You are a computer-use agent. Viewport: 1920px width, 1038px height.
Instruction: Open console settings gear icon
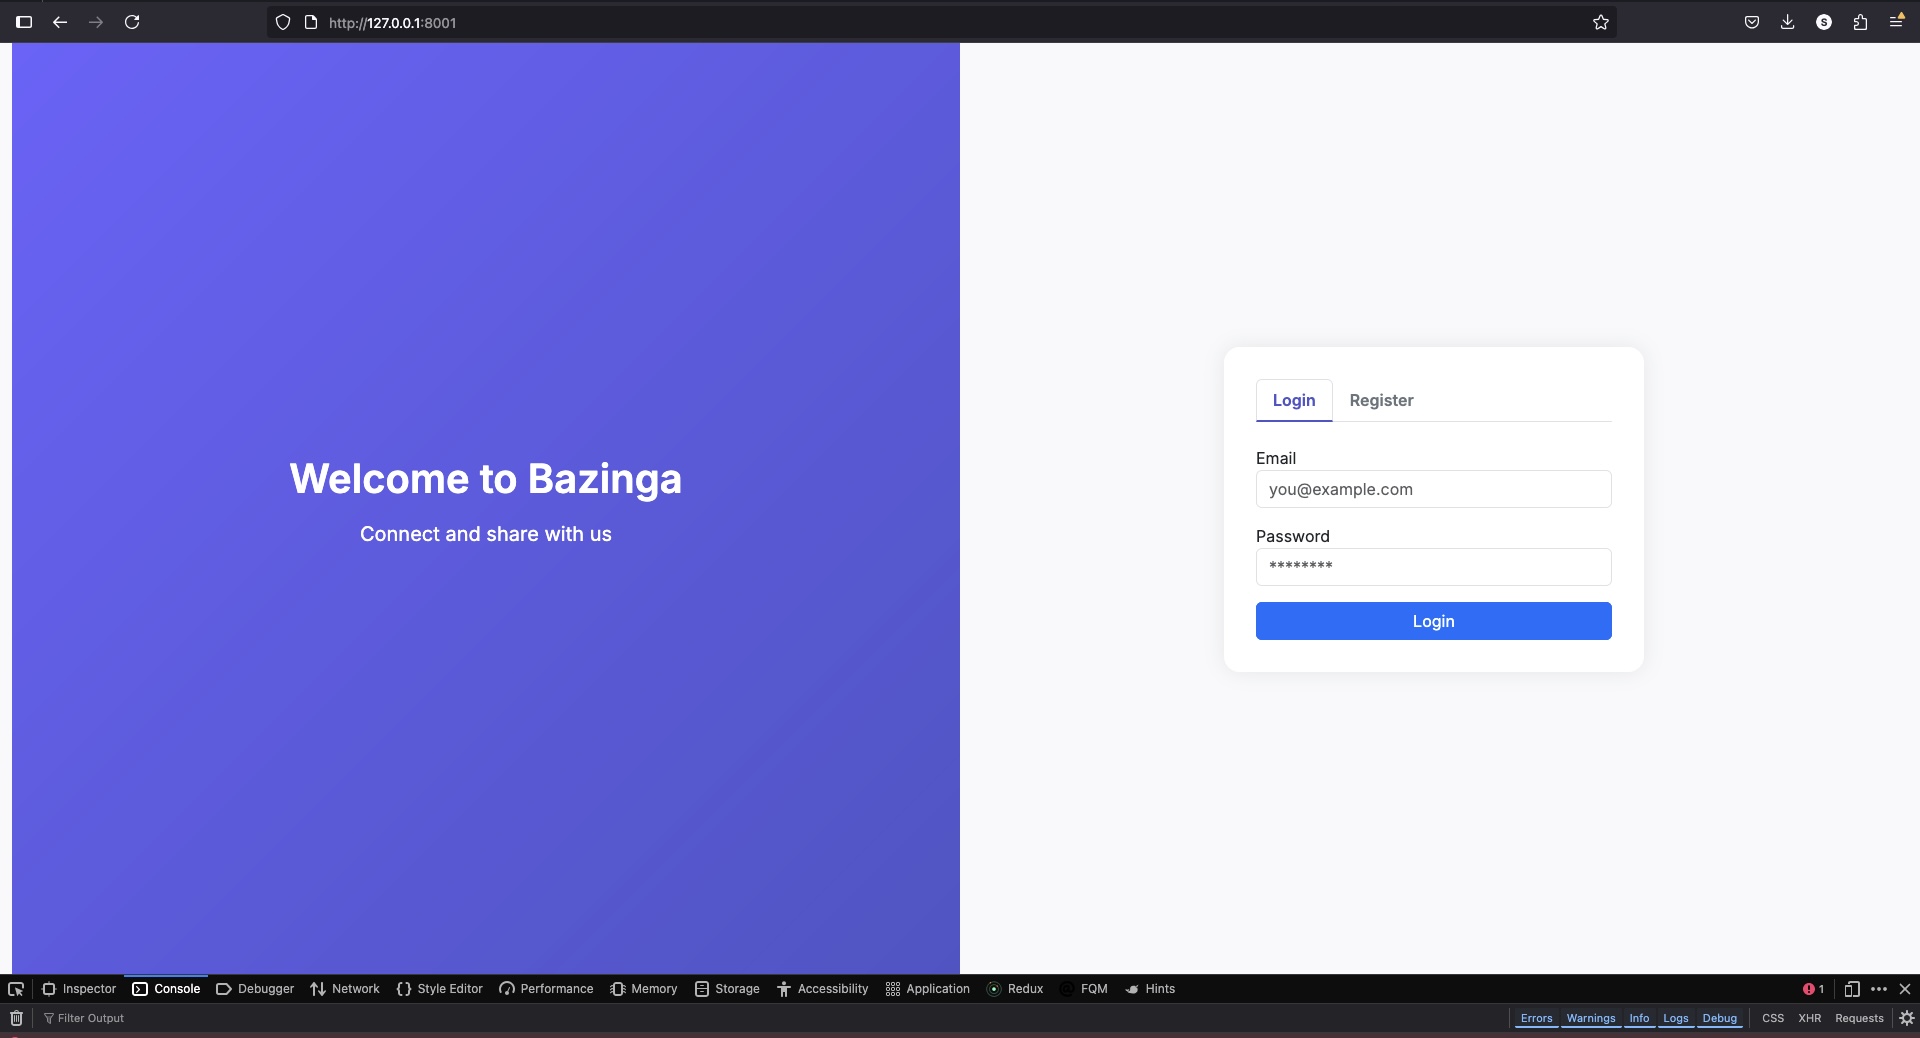tap(1907, 1018)
